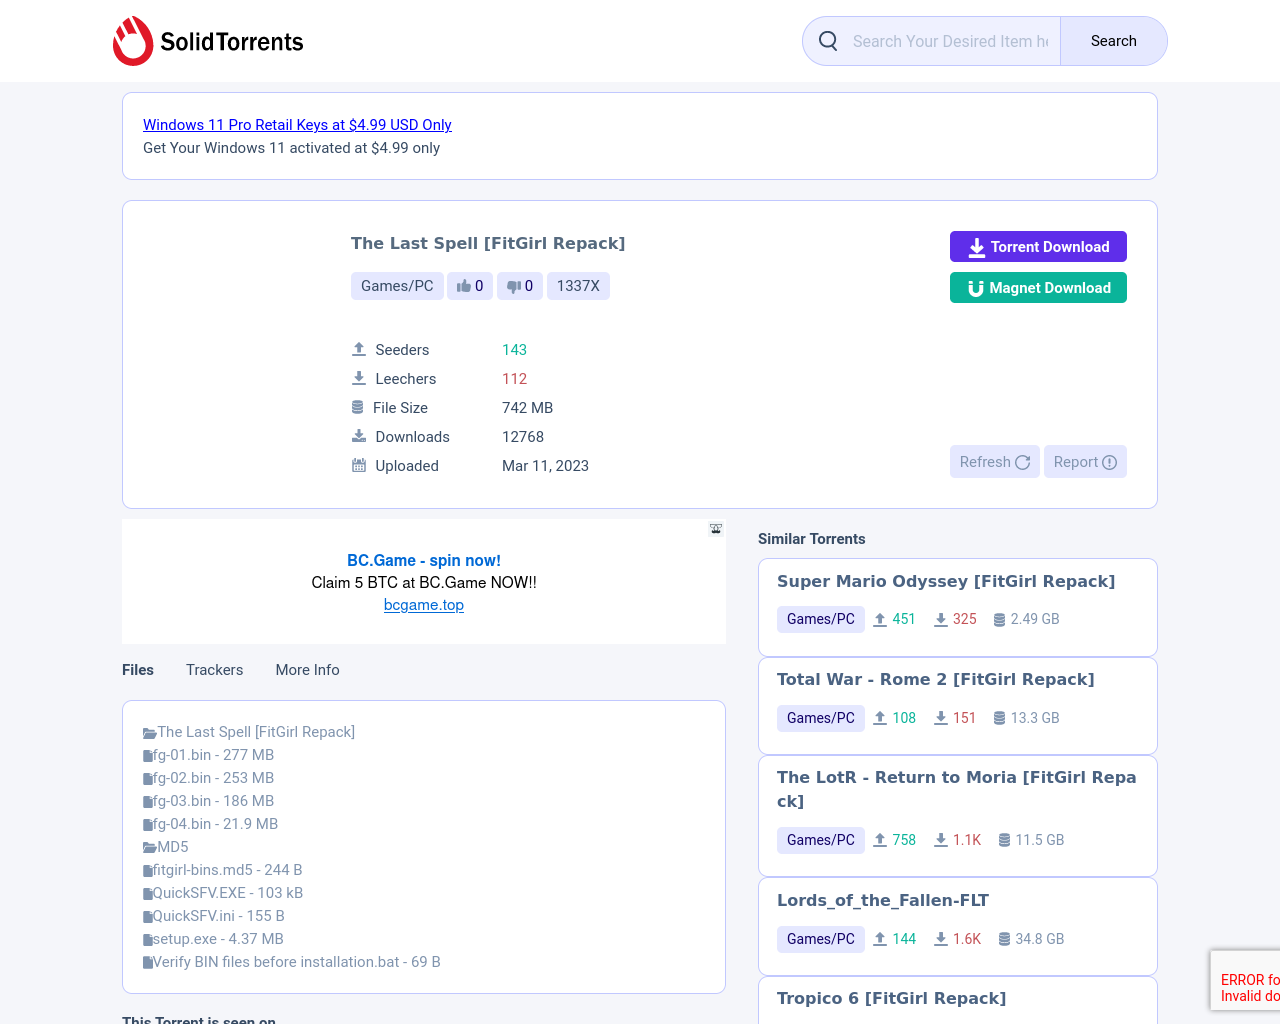
Task: Click seeders icon on Super Mario Odyssey card
Action: pyautogui.click(x=880, y=619)
